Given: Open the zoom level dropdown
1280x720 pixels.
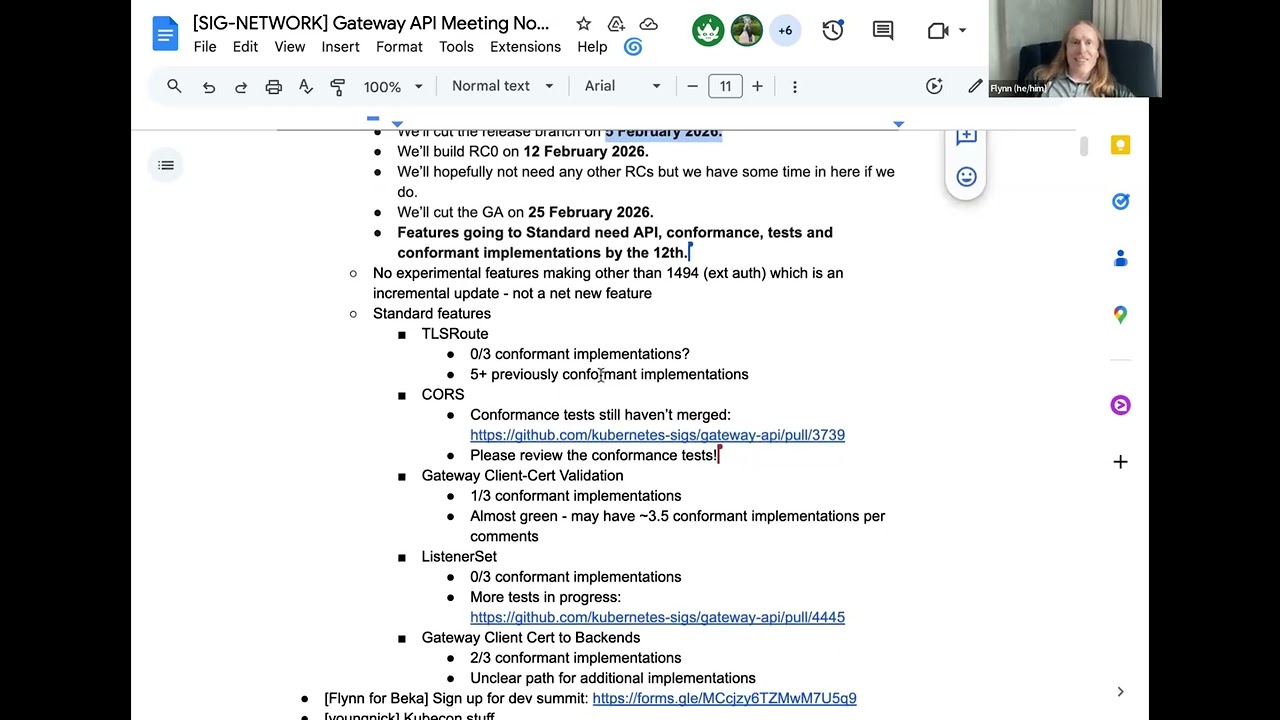Looking at the screenshot, I should pos(393,87).
